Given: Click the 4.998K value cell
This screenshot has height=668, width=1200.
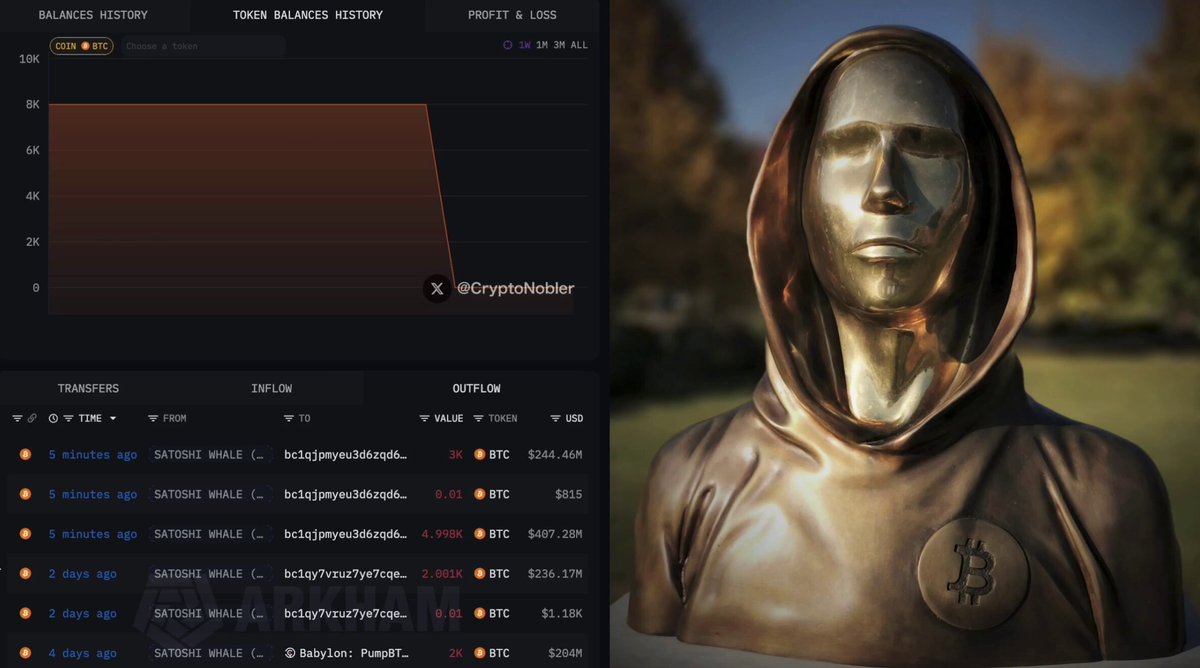Looking at the screenshot, I should click(441, 534).
